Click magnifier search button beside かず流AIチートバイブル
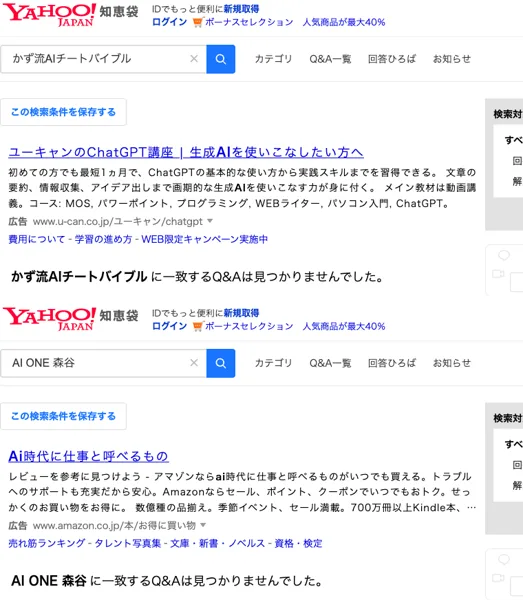Image resolution: width=523 pixels, height=600 pixels. 221,59
